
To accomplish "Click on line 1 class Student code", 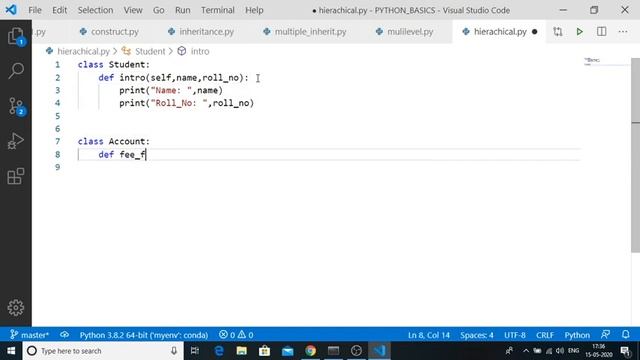I will coord(114,64).
